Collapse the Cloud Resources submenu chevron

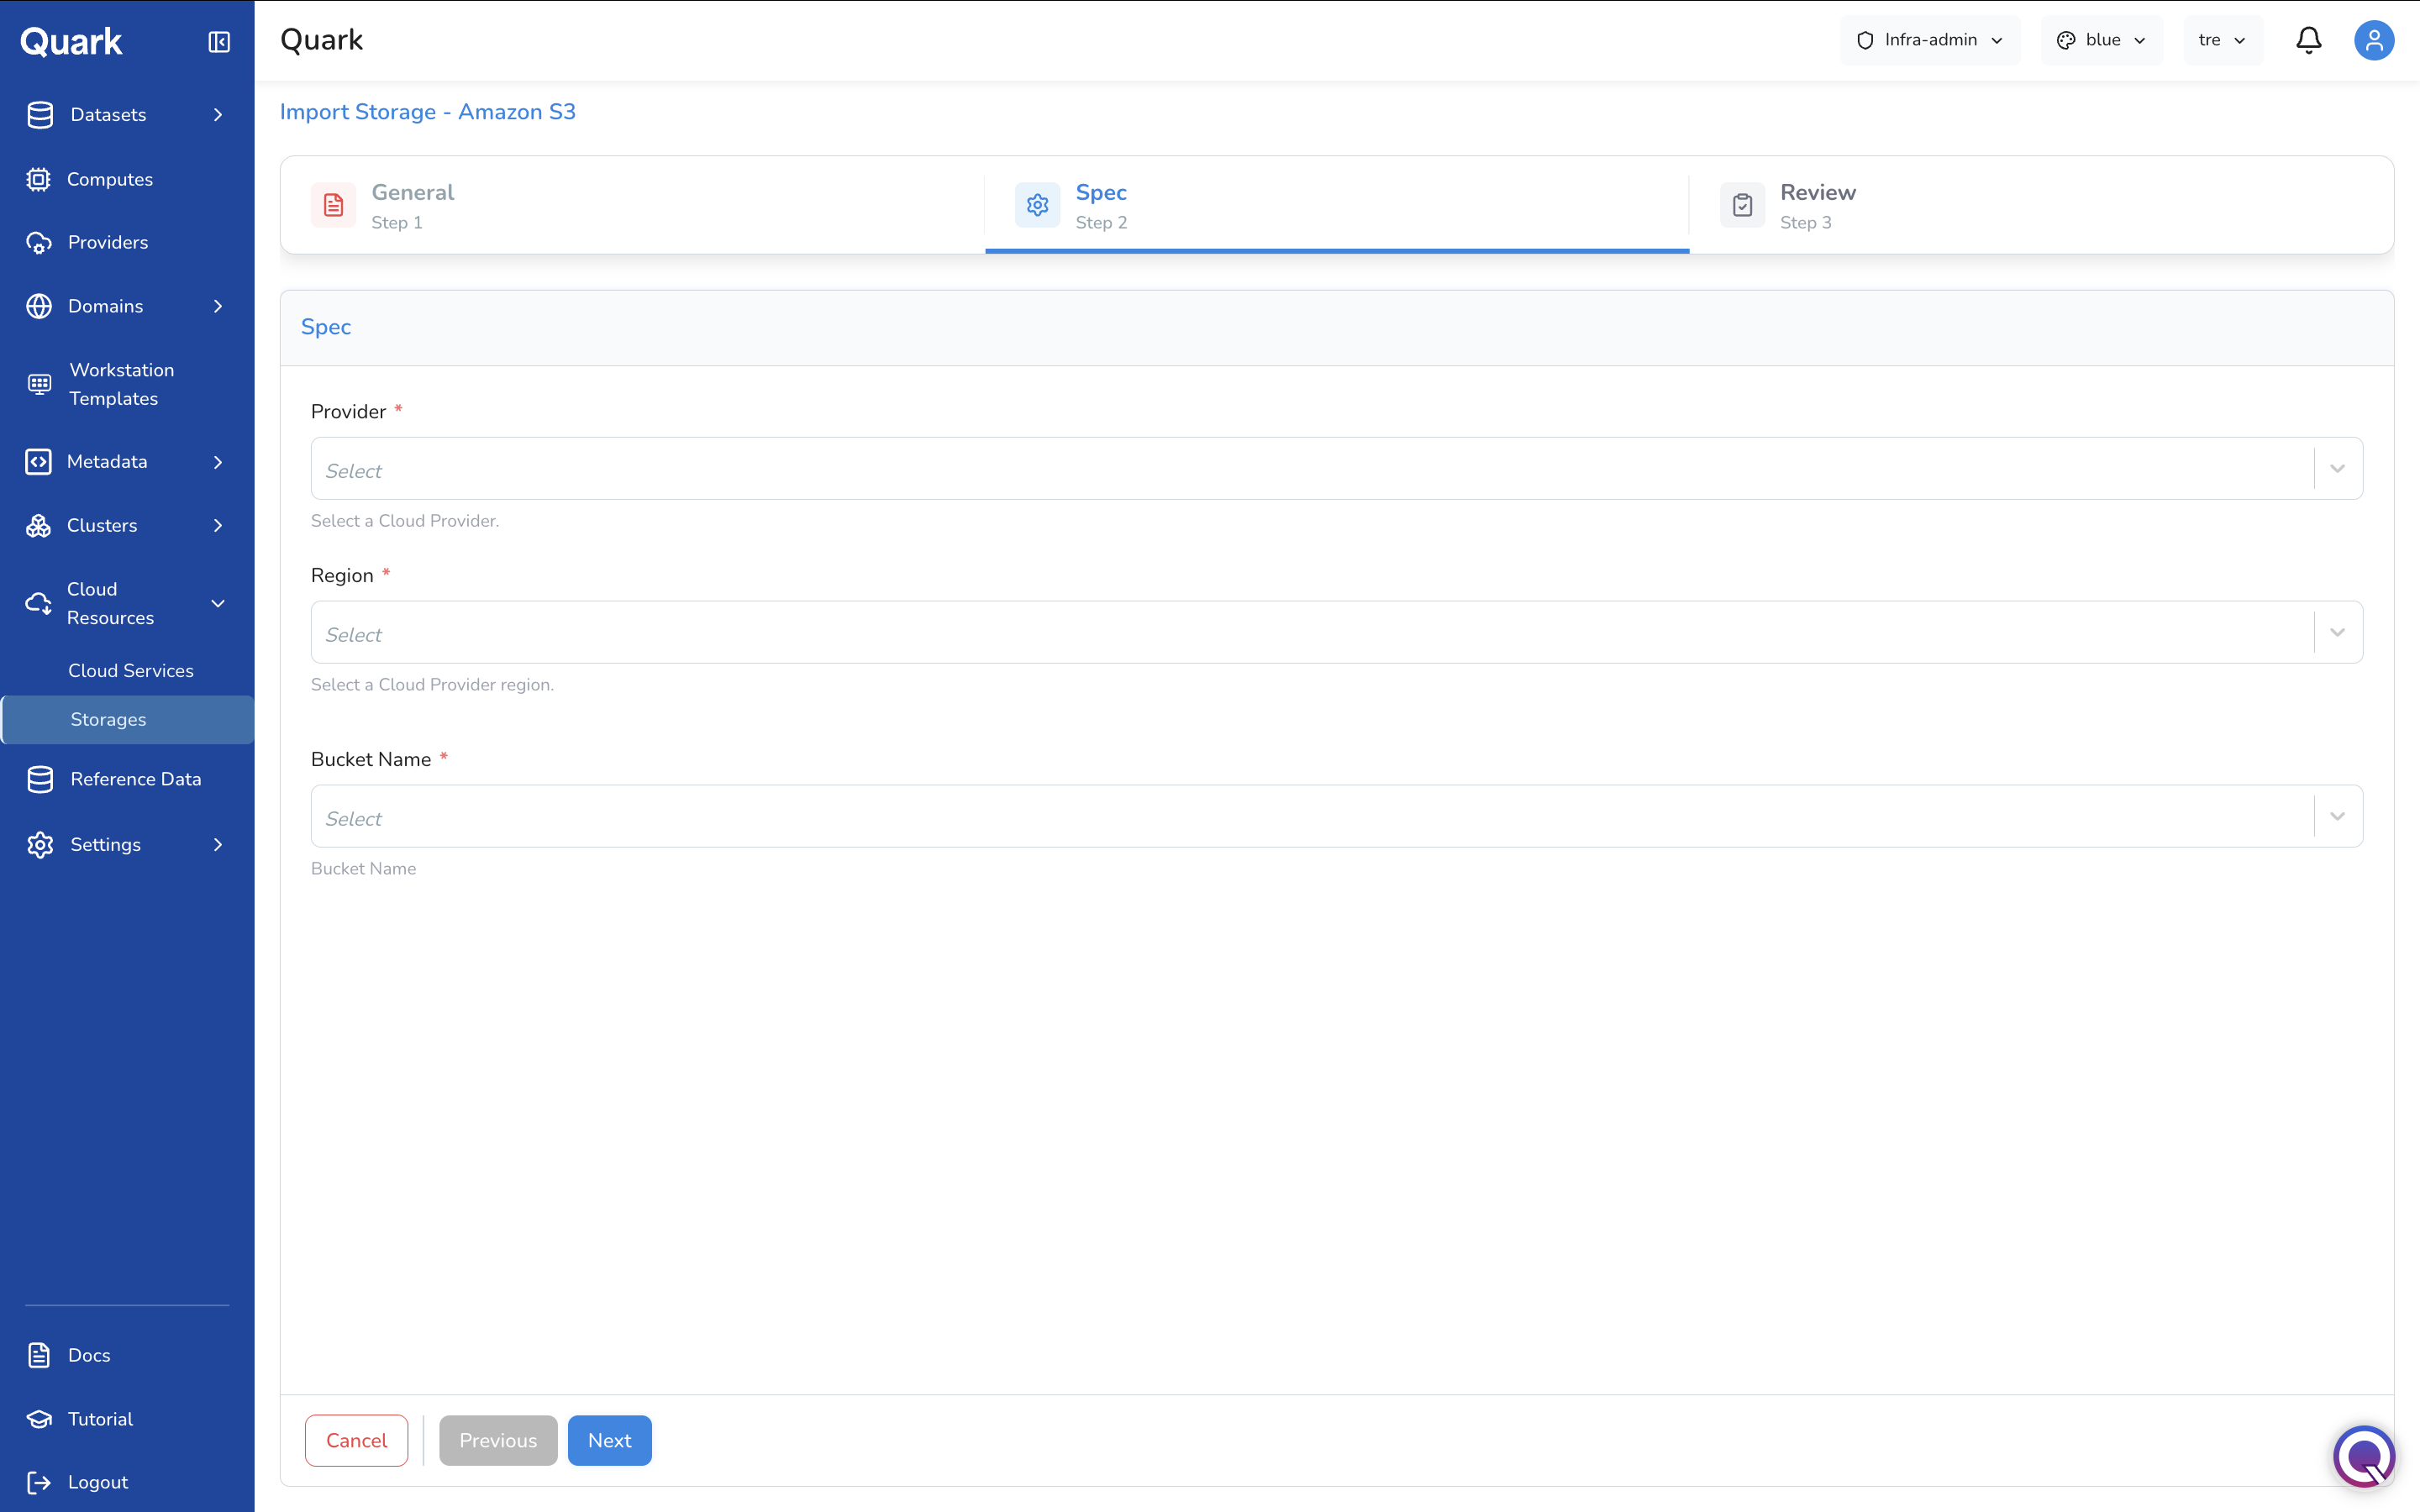pos(218,603)
